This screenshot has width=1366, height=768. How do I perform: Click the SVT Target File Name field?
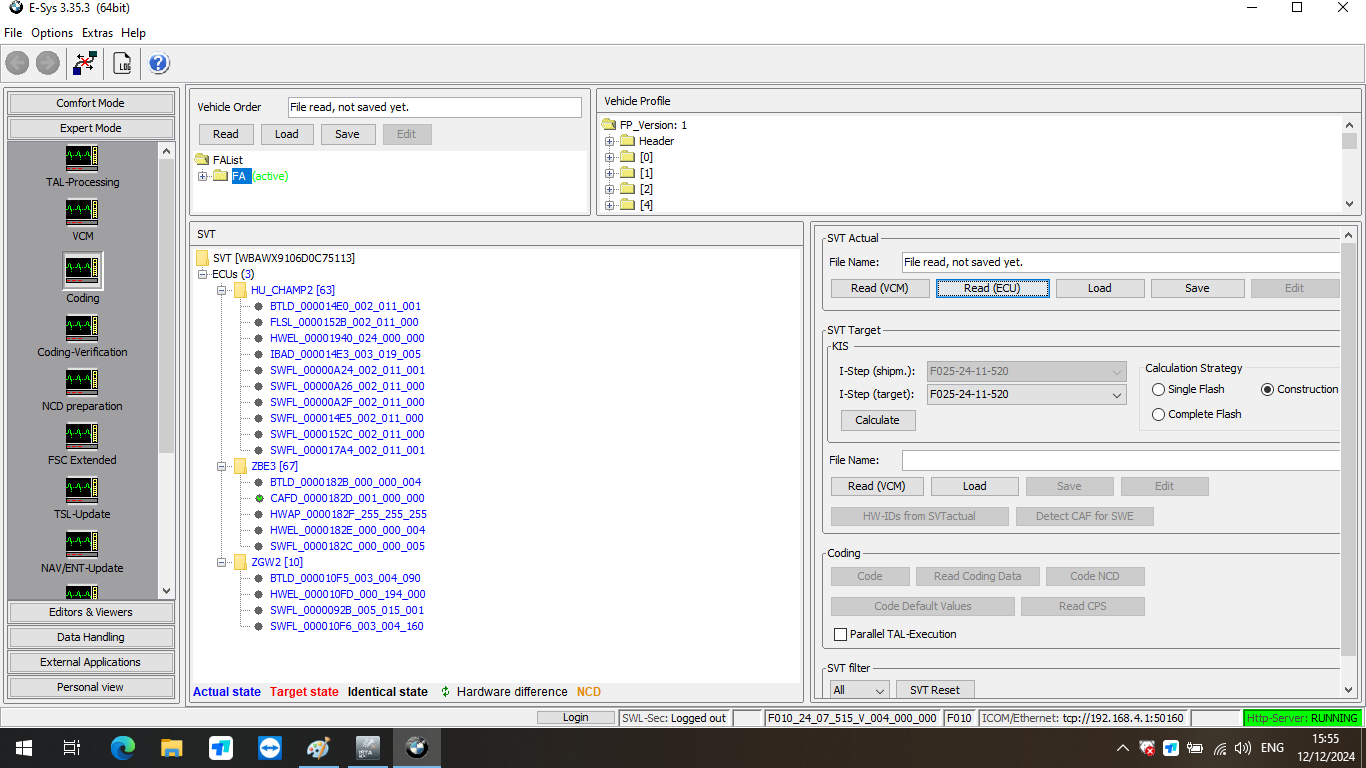click(1121, 460)
